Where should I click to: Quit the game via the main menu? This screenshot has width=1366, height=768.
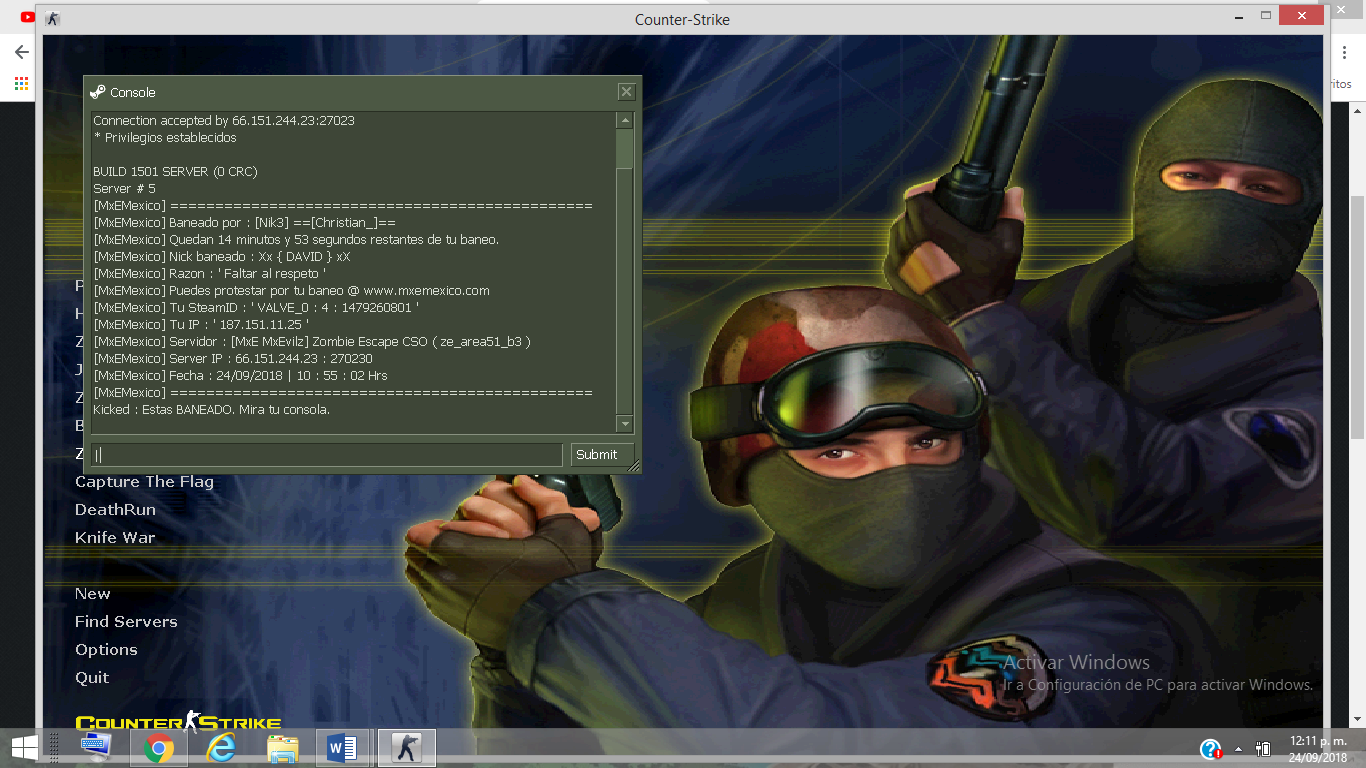tap(92, 678)
